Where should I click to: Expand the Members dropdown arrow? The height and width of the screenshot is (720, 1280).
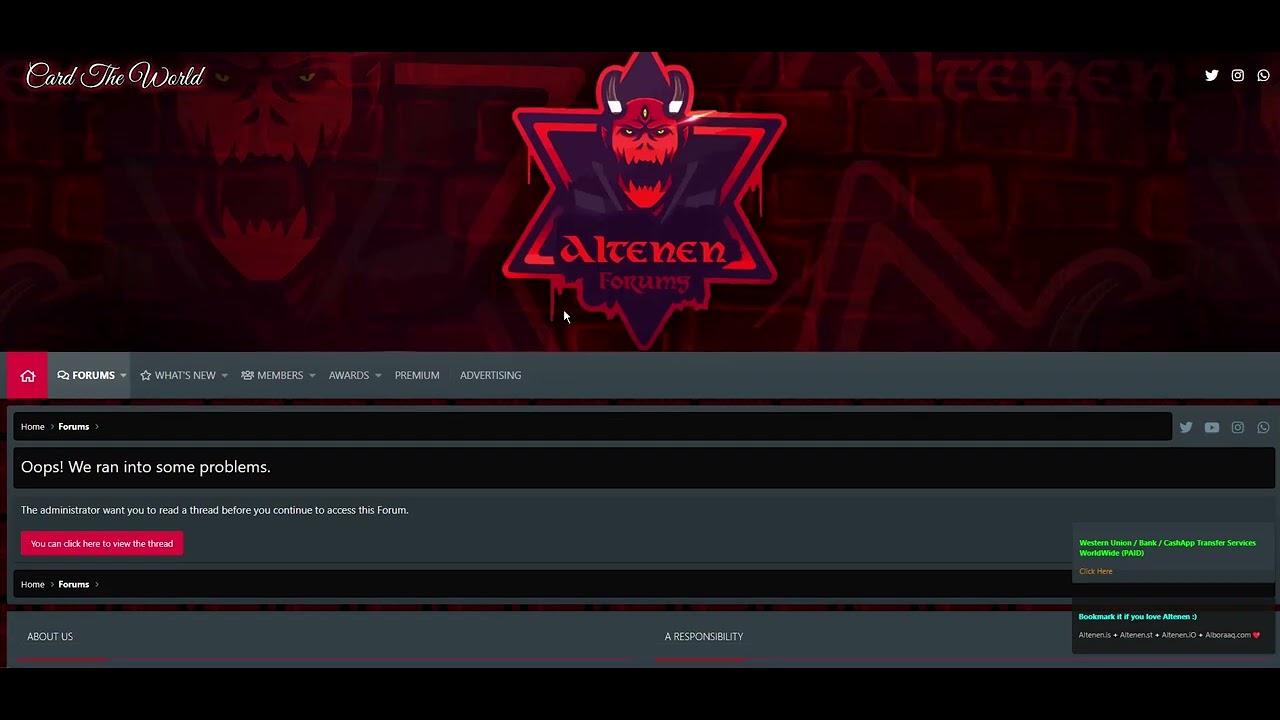click(312, 376)
